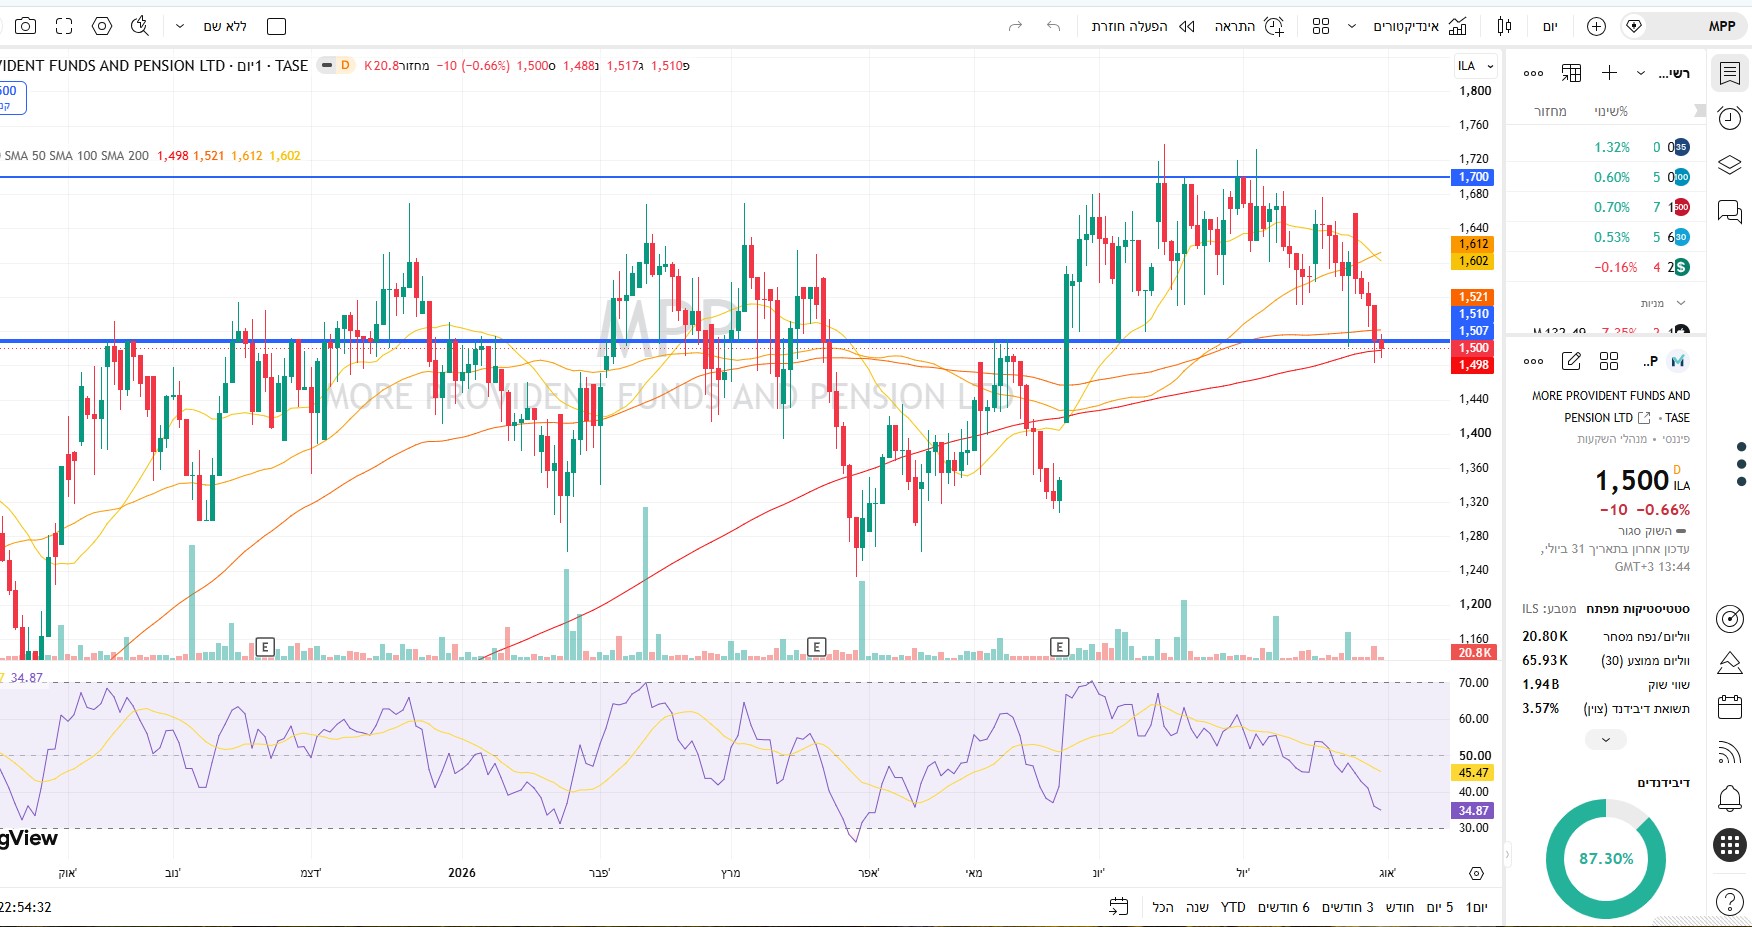1752x927 pixels.
Task: Expand the statistics section chevron
Action: pos(1606,740)
